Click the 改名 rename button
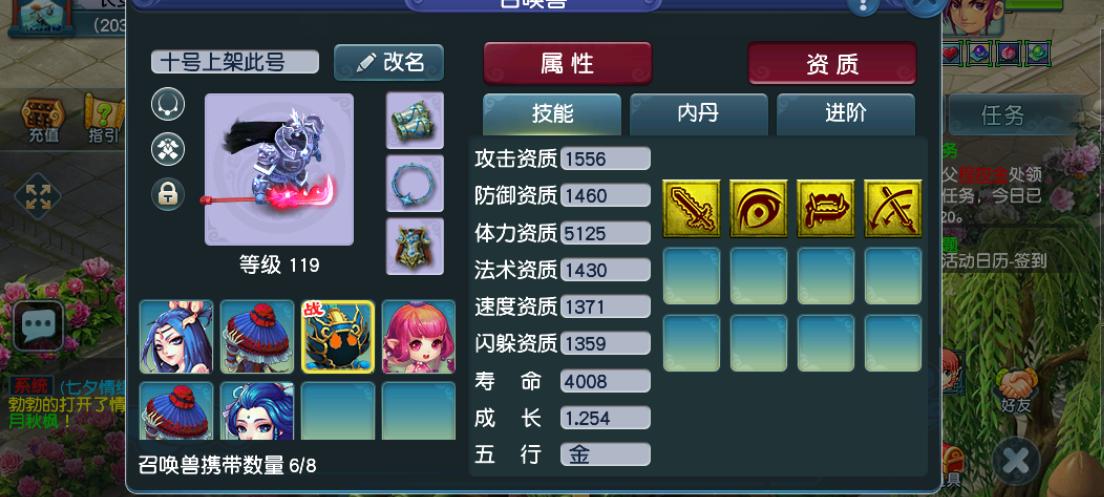The height and width of the screenshot is (497, 1104). point(389,62)
